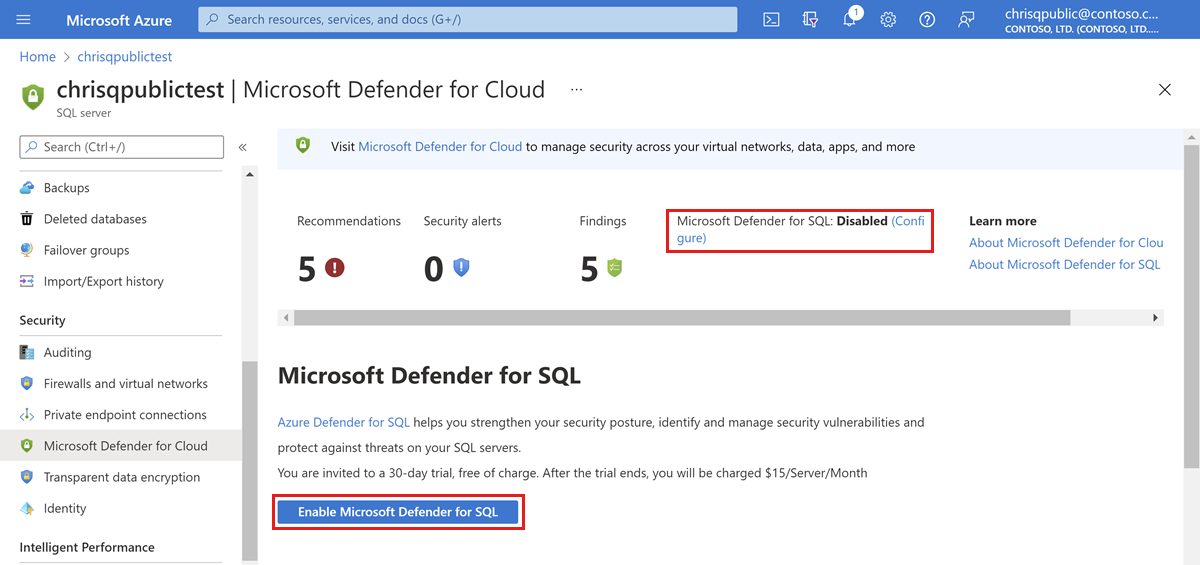Click Enable Microsoft Defender for SQL button

pos(398,512)
